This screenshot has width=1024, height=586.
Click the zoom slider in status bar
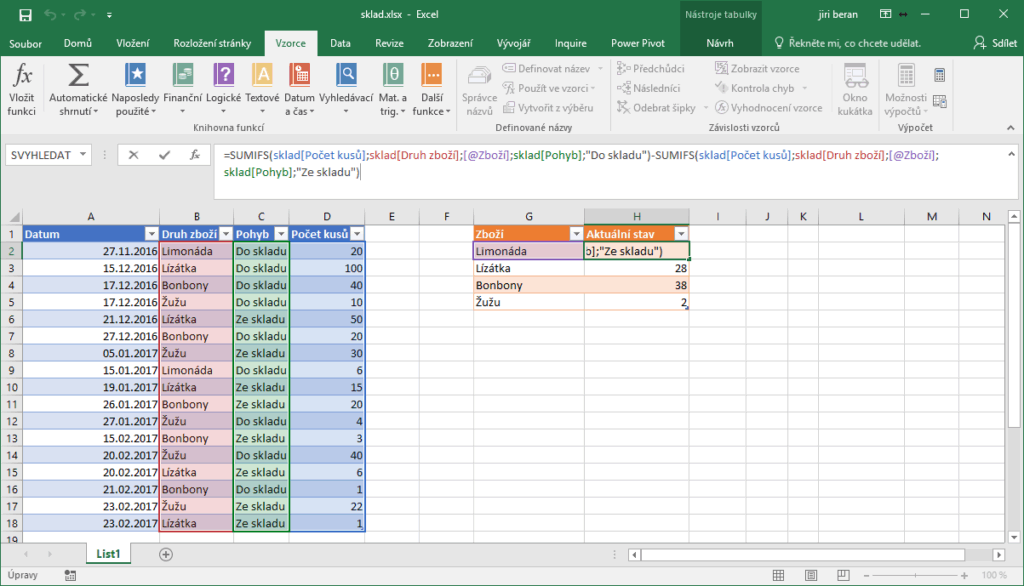(x=913, y=575)
